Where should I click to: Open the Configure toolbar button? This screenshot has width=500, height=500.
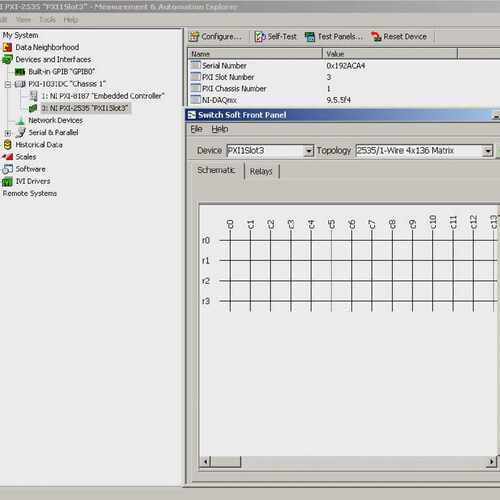215,37
